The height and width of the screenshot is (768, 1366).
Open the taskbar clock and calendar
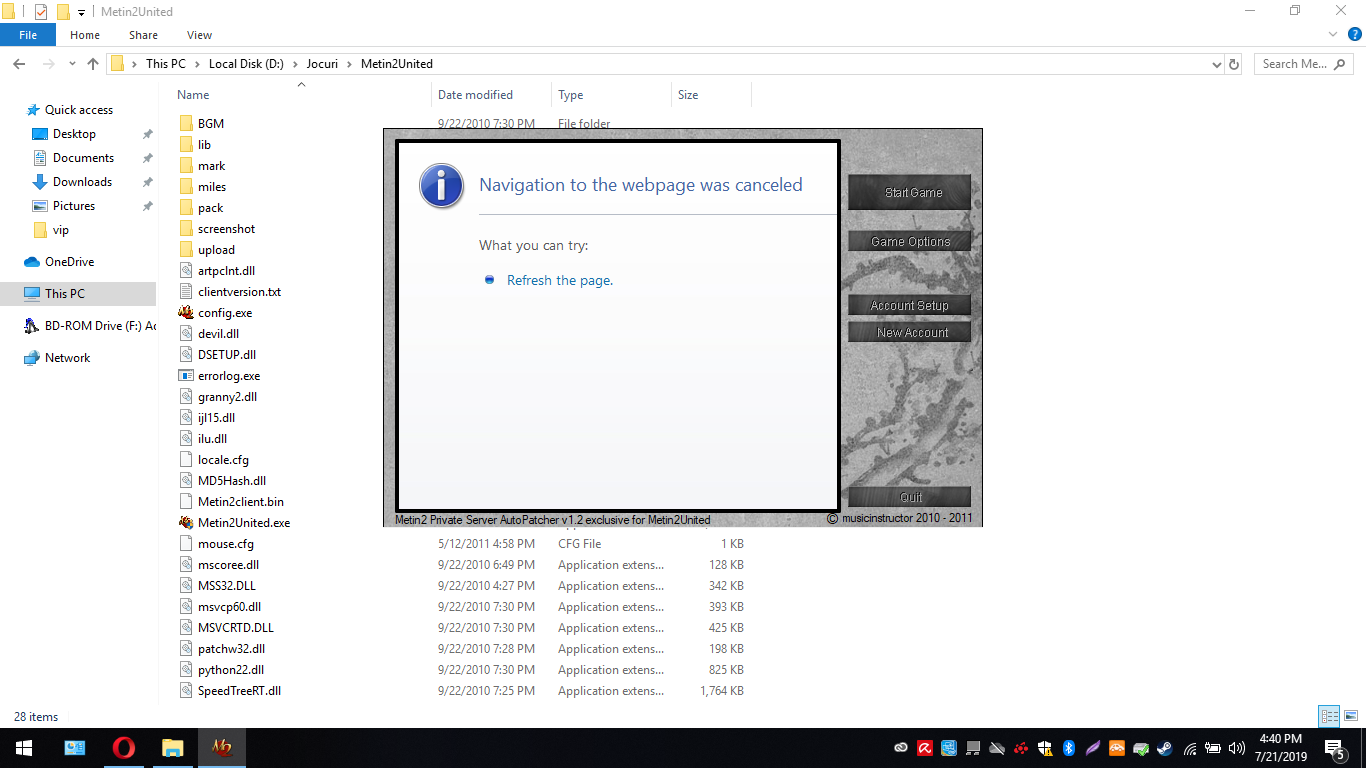[x=1280, y=748]
